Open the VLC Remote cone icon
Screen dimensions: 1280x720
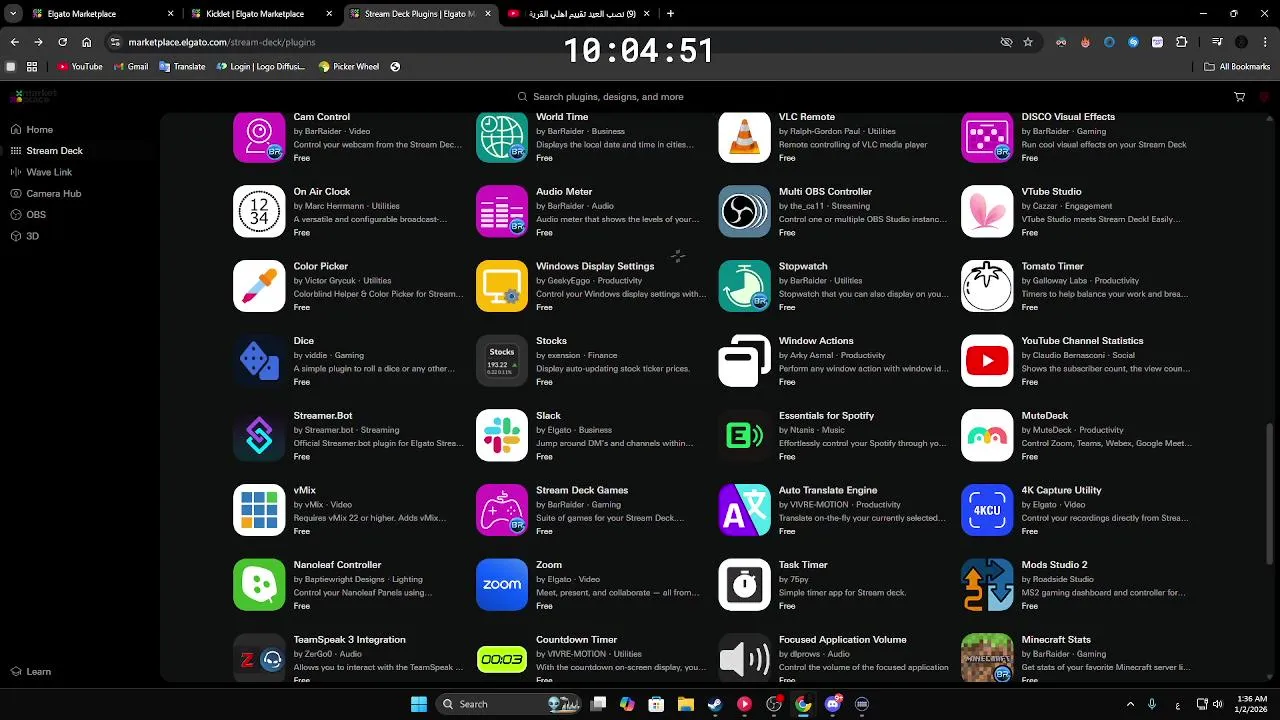(x=744, y=136)
